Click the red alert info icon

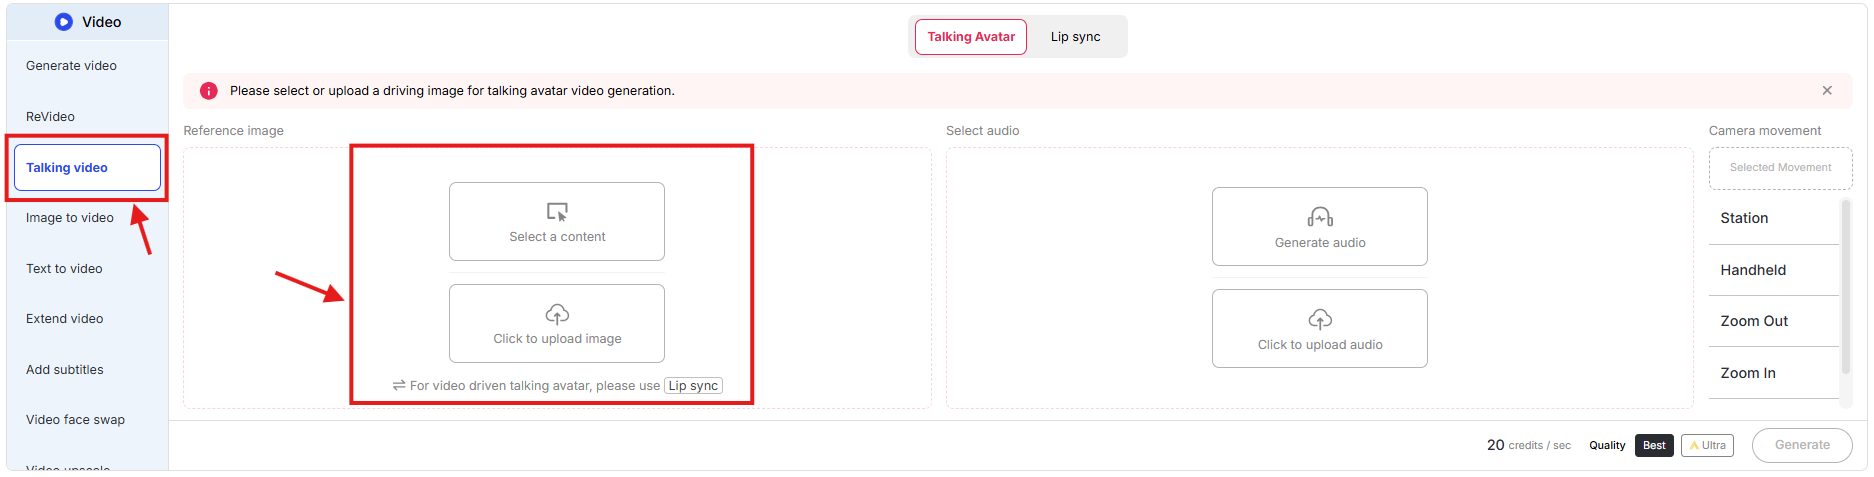[209, 91]
